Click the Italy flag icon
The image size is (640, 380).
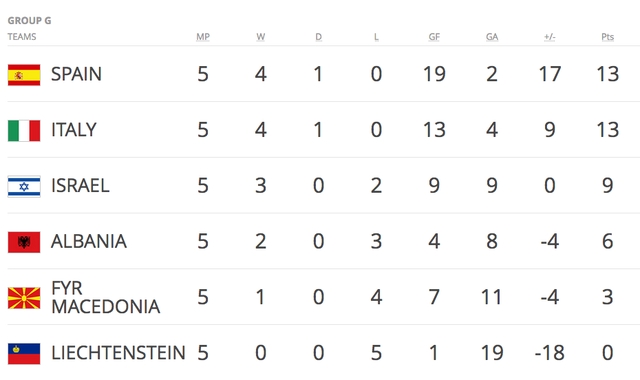point(24,131)
